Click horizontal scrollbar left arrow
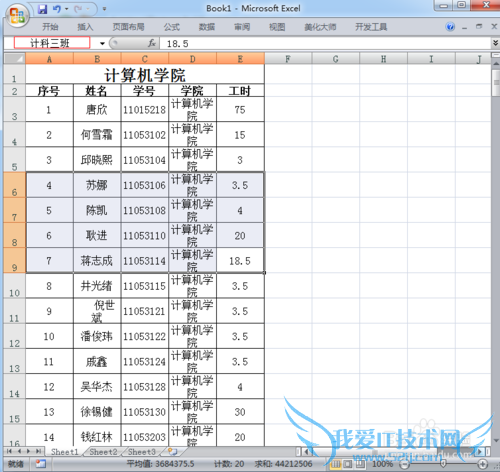Image resolution: width=500 pixels, height=472 pixels. [x=306, y=452]
